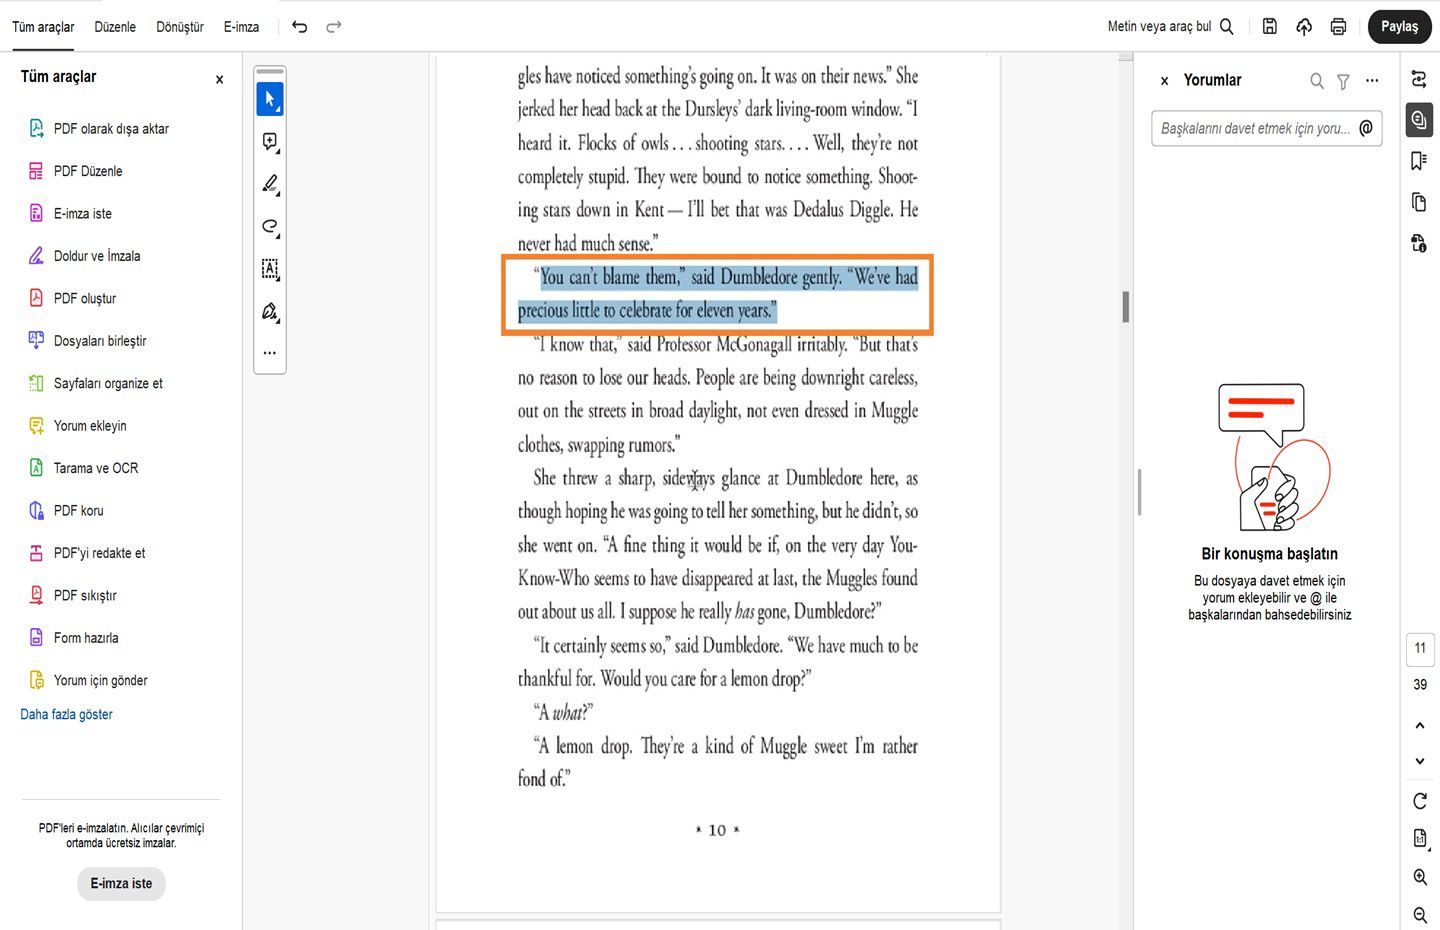The height and width of the screenshot is (930, 1440).
Task: Zoom out of the document
Action: (1420, 915)
